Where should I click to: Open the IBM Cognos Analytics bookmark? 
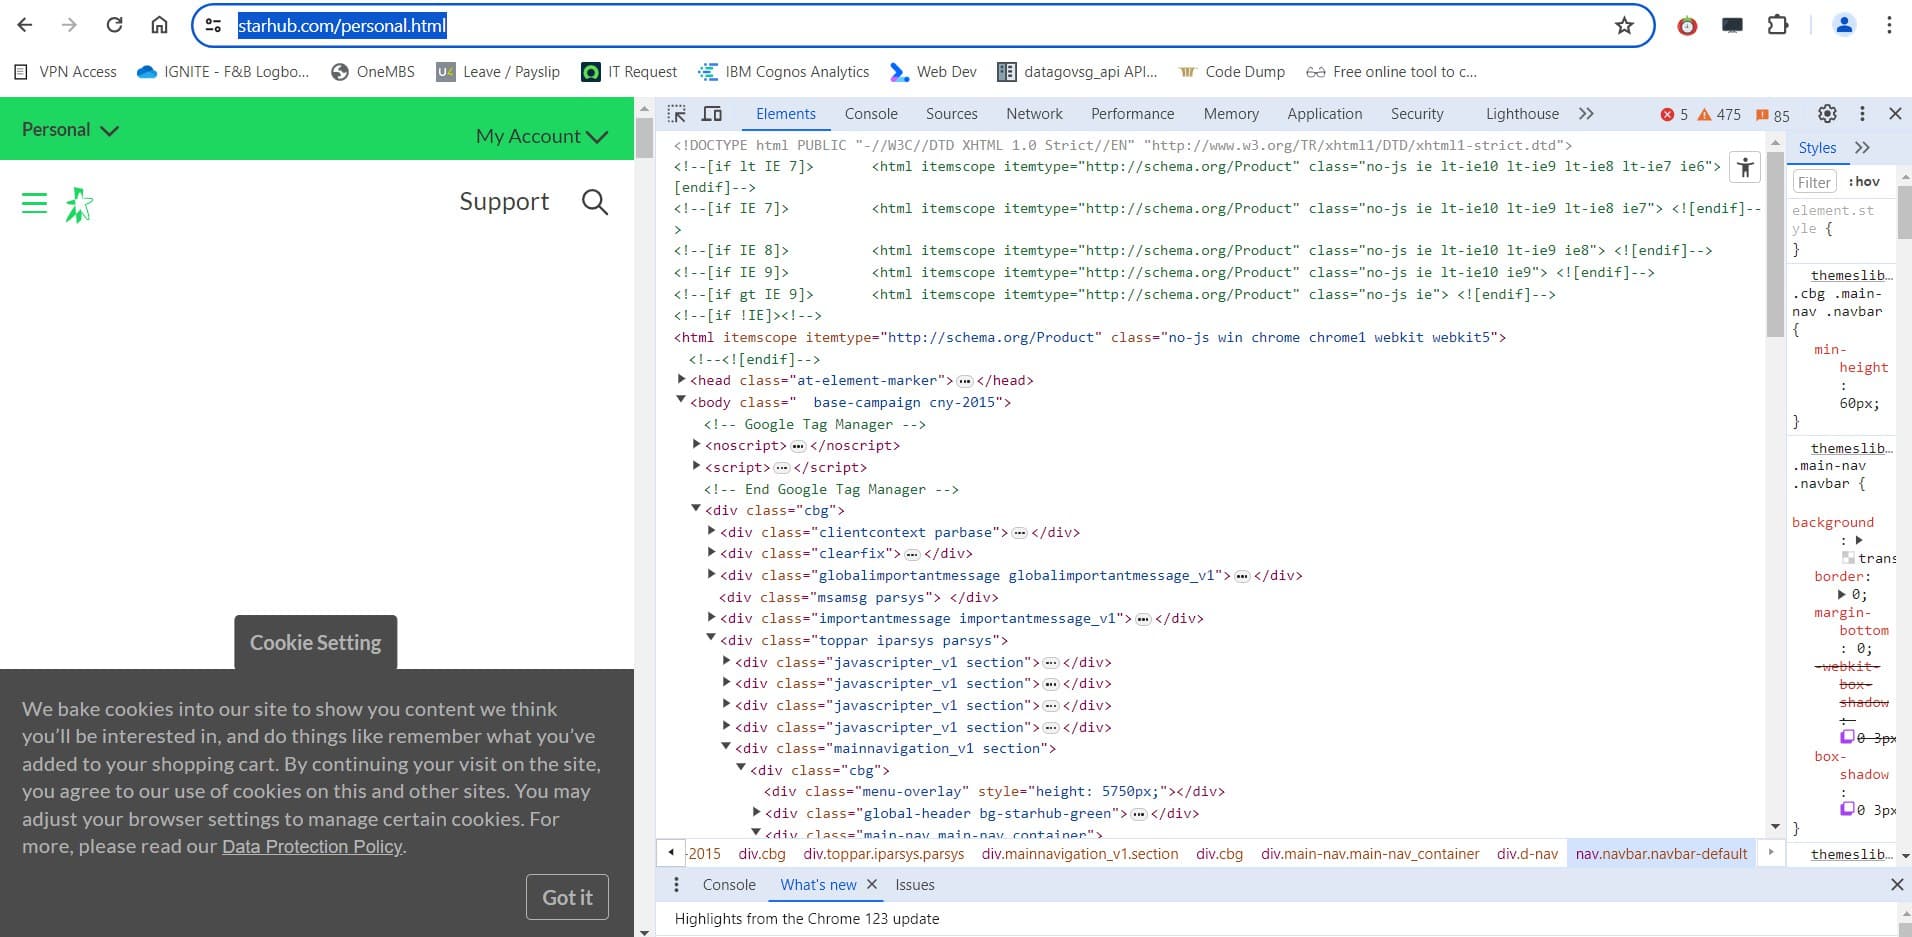[x=784, y=72]
